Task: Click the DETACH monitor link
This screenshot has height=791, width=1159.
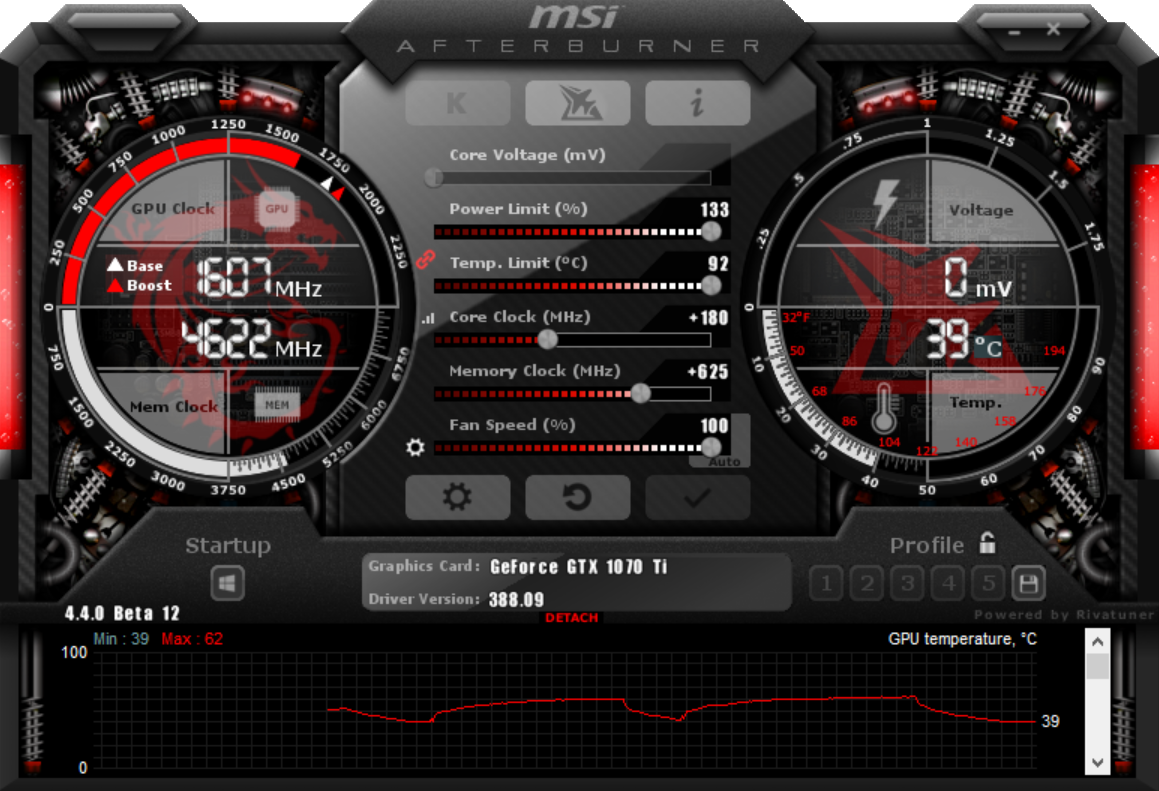Action: click(571, 618)
